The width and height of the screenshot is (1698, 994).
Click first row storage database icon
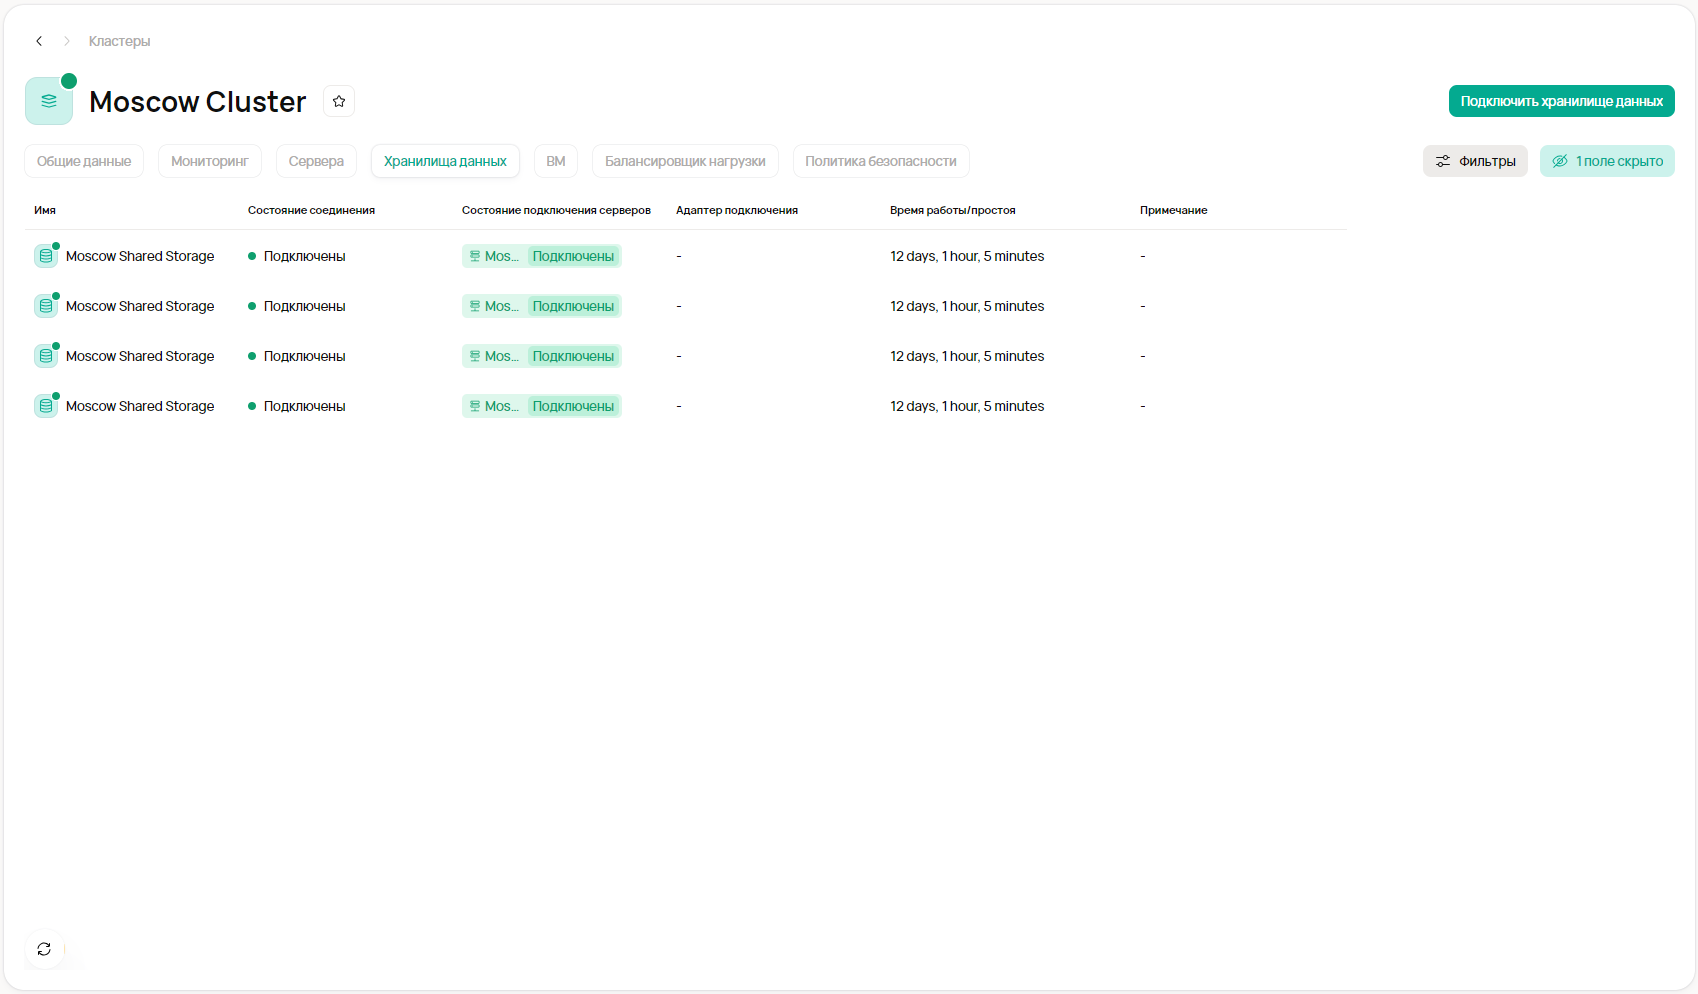[x=46, y=256]
